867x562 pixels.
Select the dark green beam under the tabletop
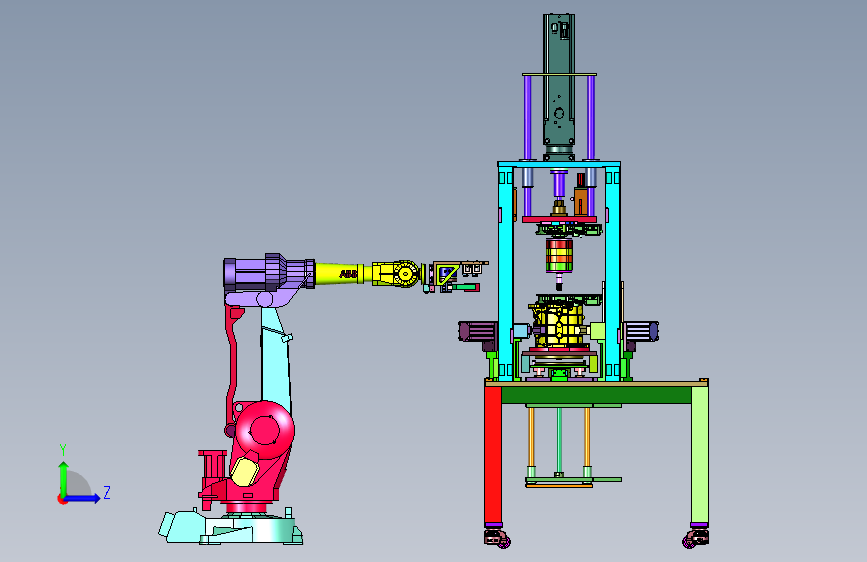click(596, 395)
